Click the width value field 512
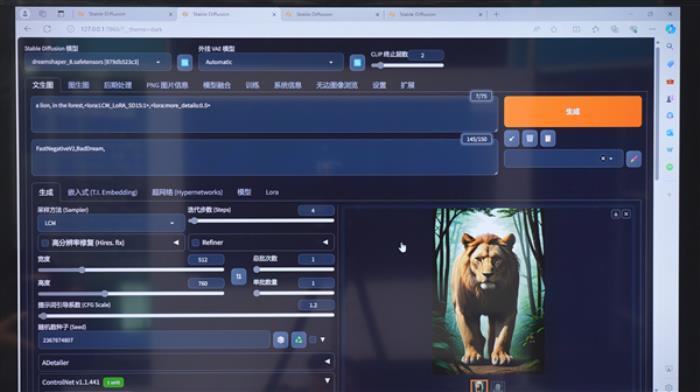The image size is (700, 392). 205,259
